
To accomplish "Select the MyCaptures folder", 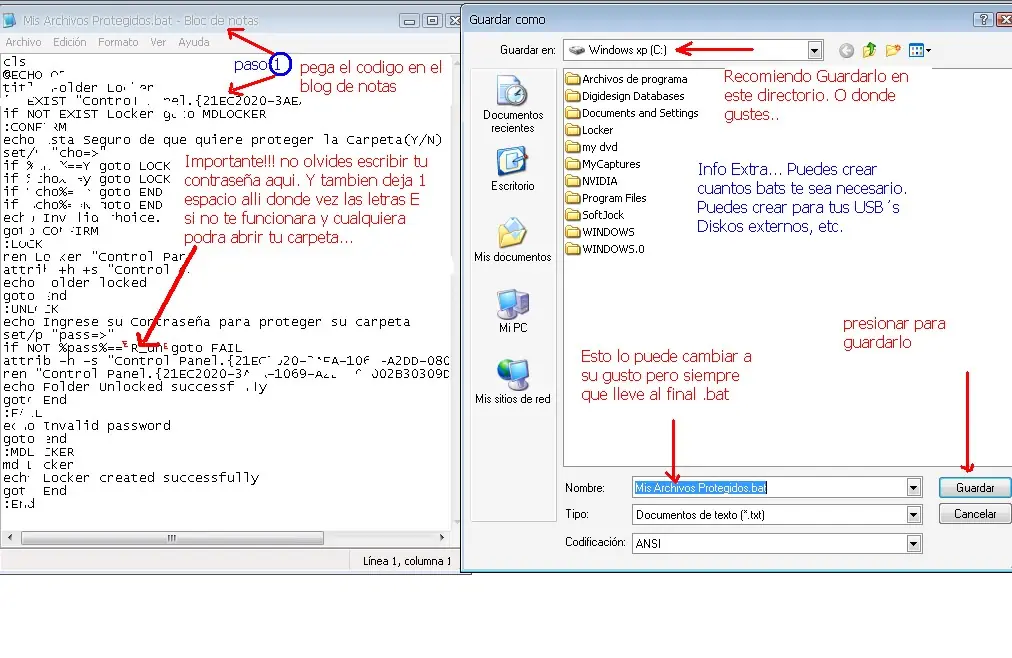I will [x=603, y=164].
